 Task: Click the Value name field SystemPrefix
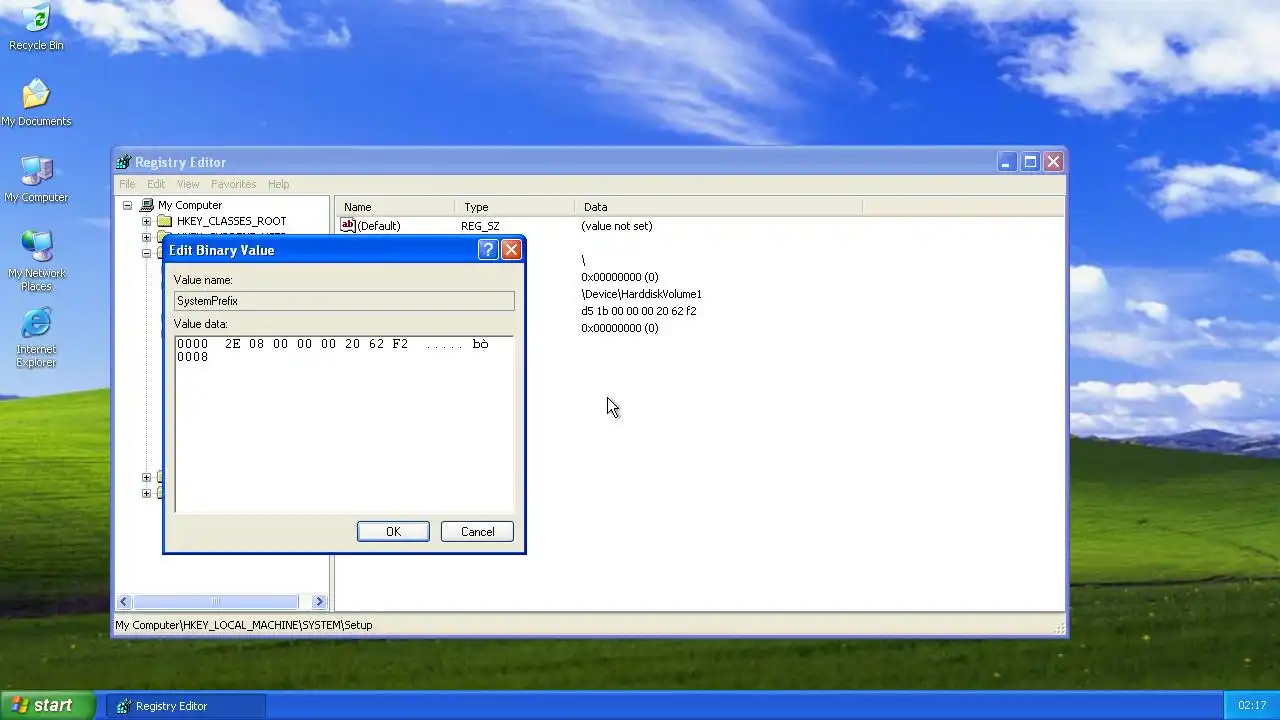coord(344,301)
